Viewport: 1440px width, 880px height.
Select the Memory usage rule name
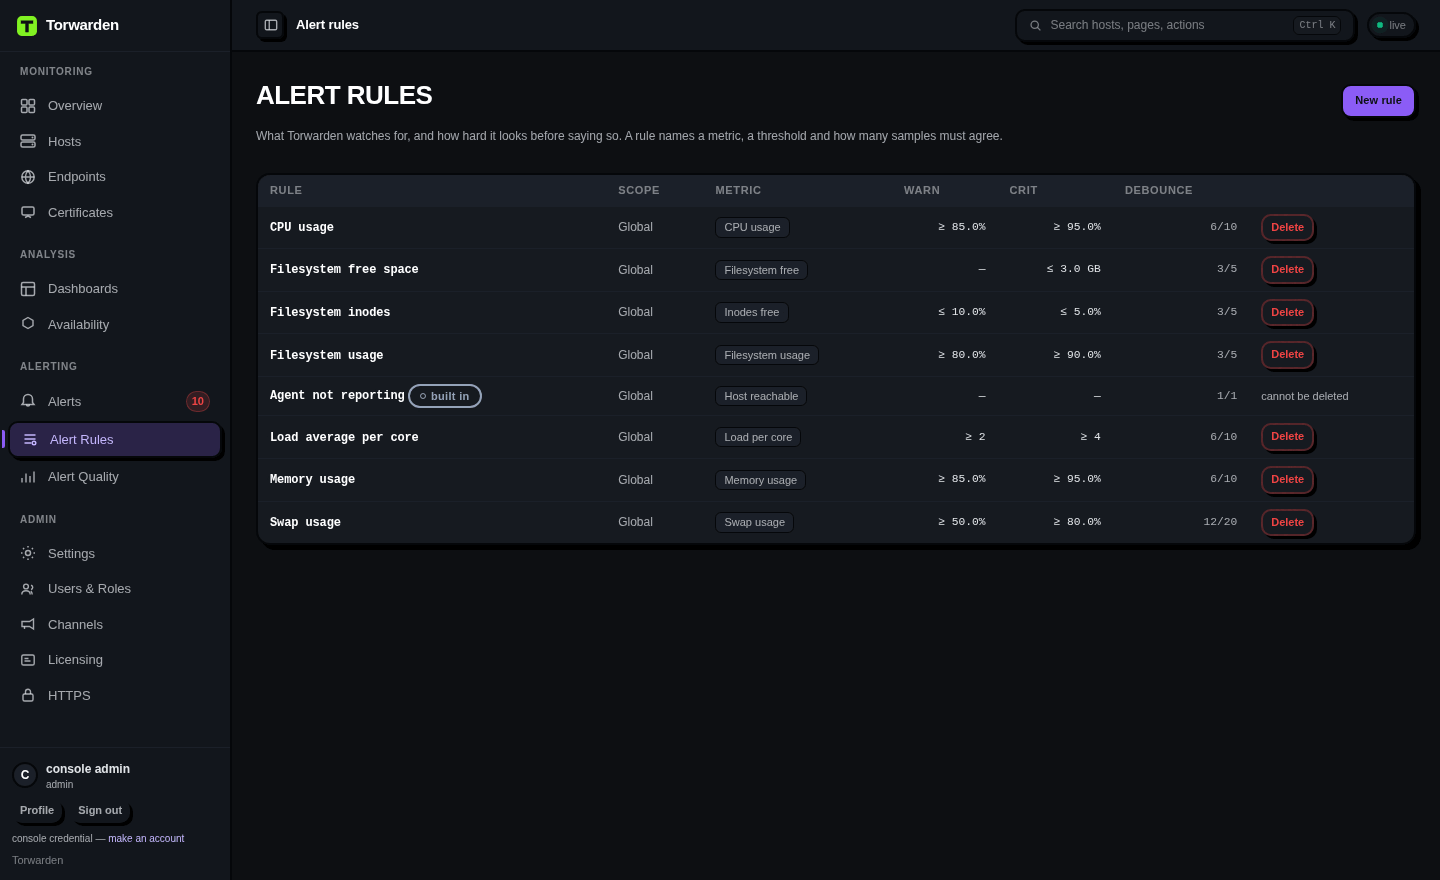pyautogui.click(x=312, y=480)
